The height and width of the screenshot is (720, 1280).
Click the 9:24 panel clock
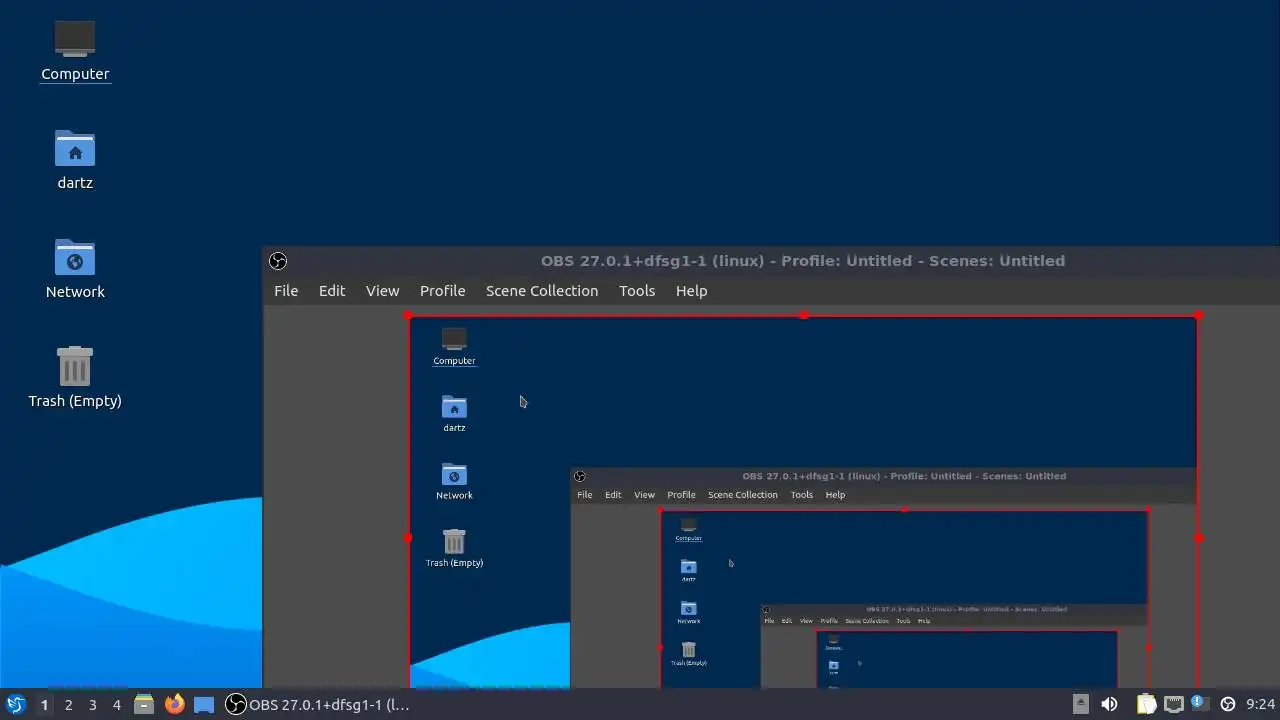point(1260,704)
